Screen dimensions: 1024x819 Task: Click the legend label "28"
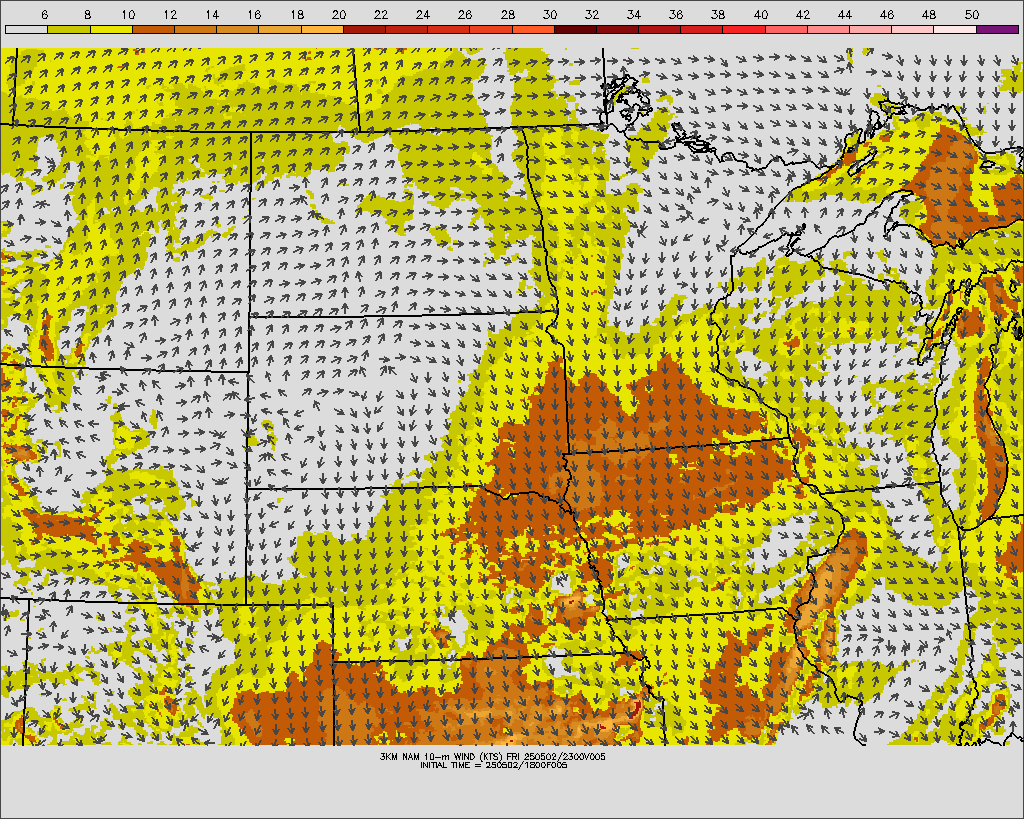click(507, 14)
